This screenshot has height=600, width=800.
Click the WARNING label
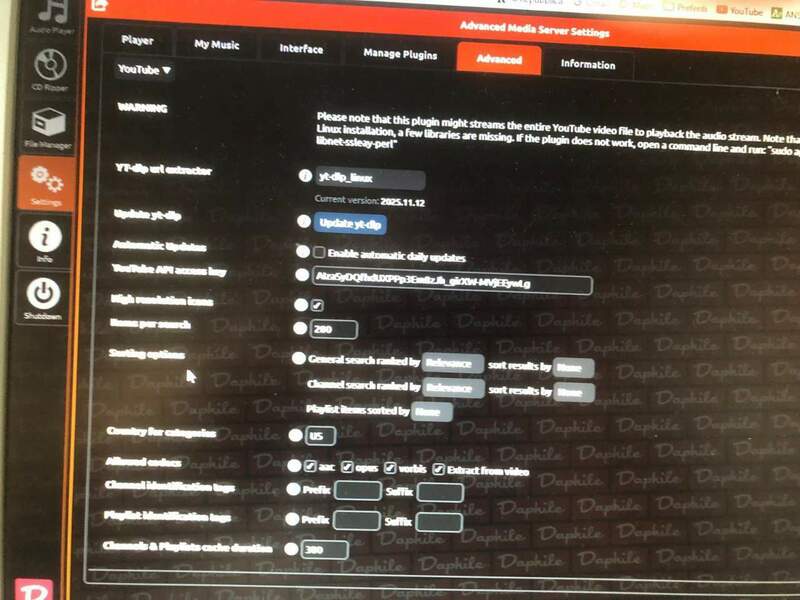coord(142,108)
